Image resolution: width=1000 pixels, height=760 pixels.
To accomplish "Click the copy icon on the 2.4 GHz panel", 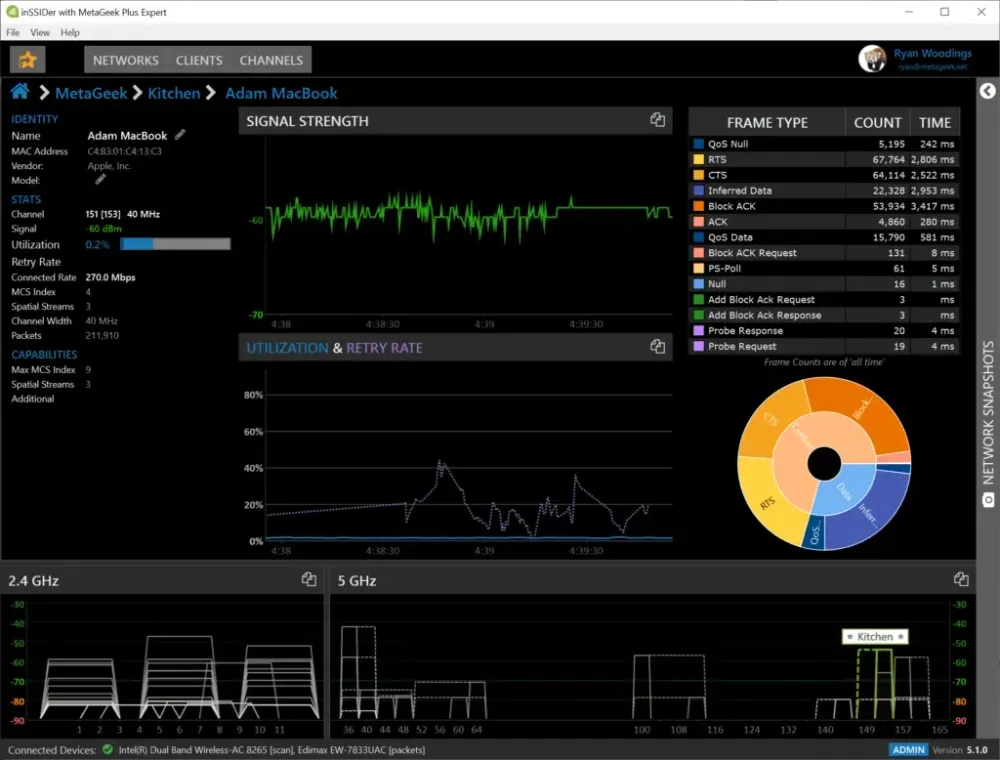I will pyautogui.click(x=307, y=579).
